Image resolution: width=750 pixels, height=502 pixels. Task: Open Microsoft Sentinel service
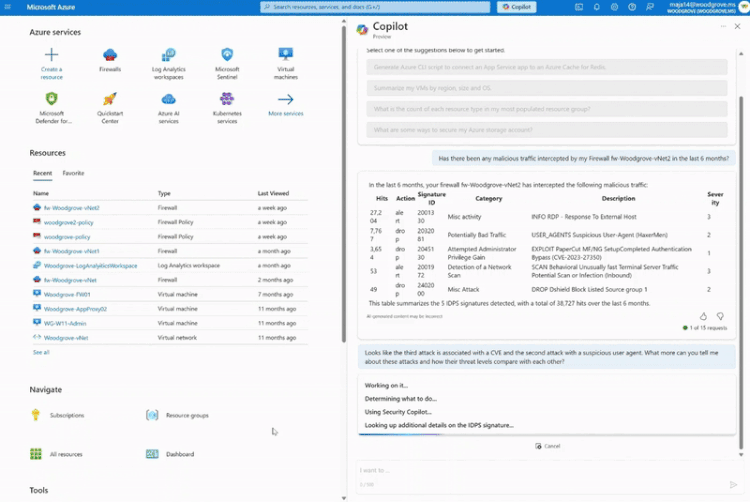227,64
